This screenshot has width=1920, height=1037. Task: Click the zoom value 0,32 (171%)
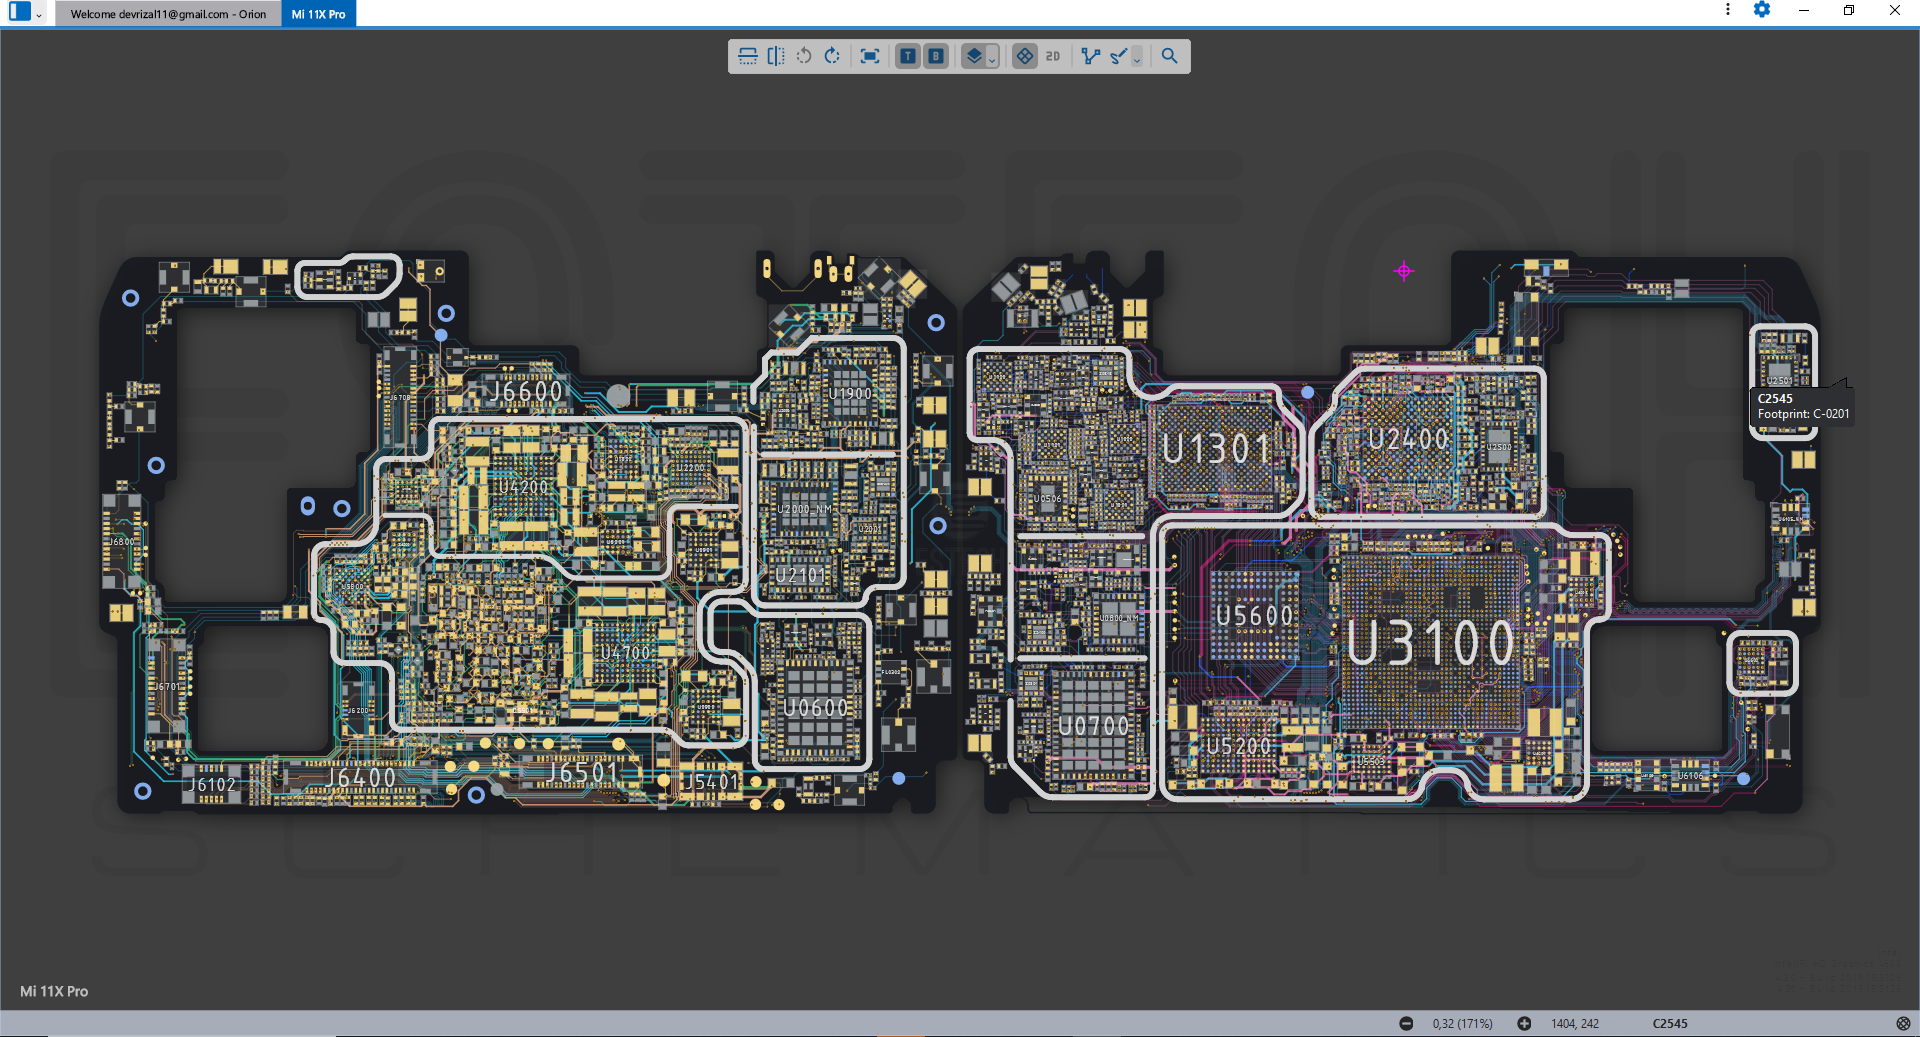click(1462, 1023)
